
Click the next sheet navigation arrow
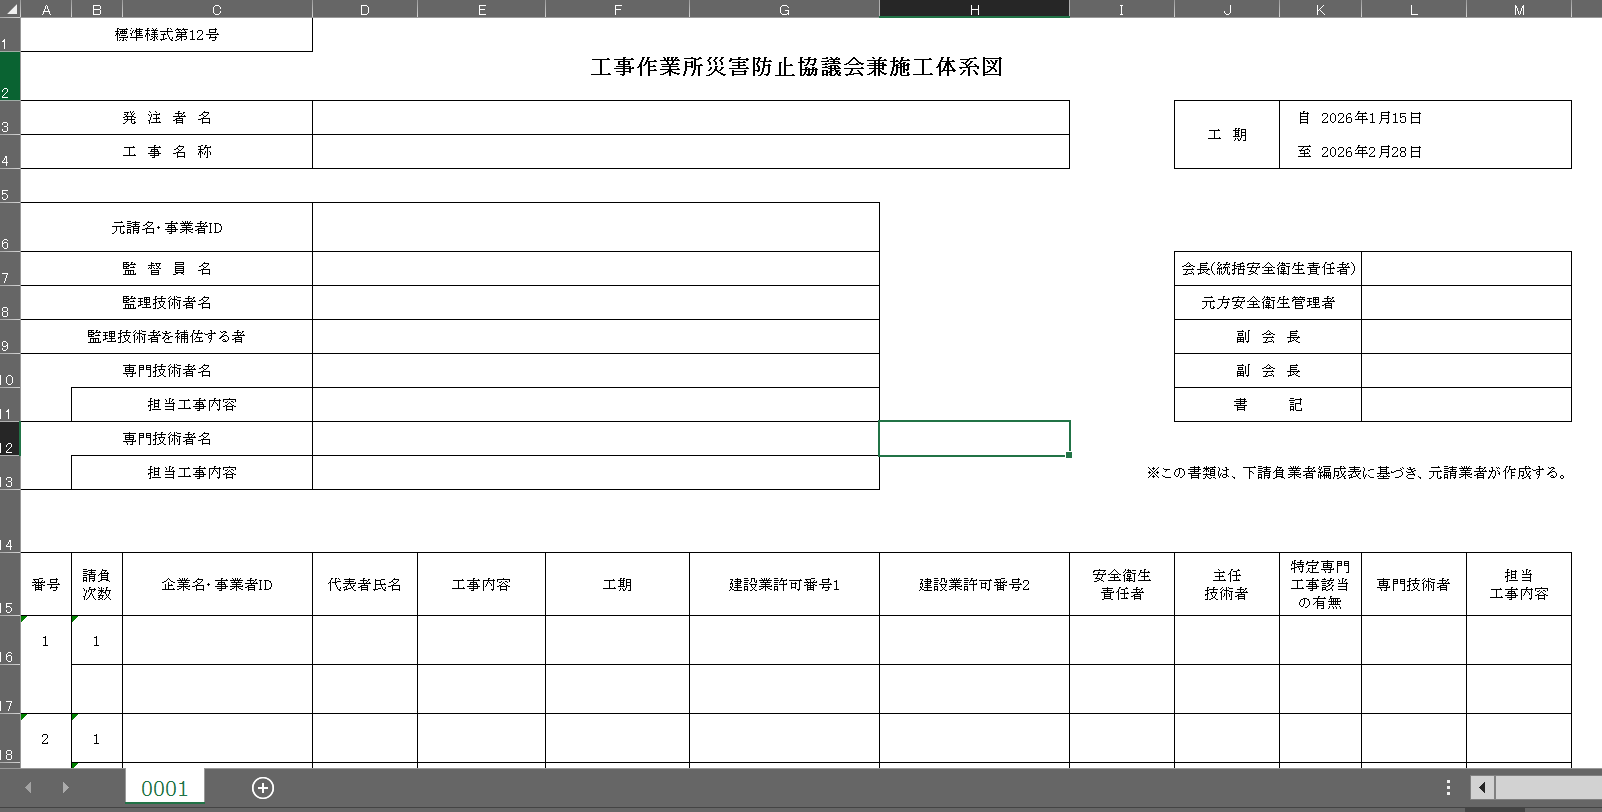(66, 788)
